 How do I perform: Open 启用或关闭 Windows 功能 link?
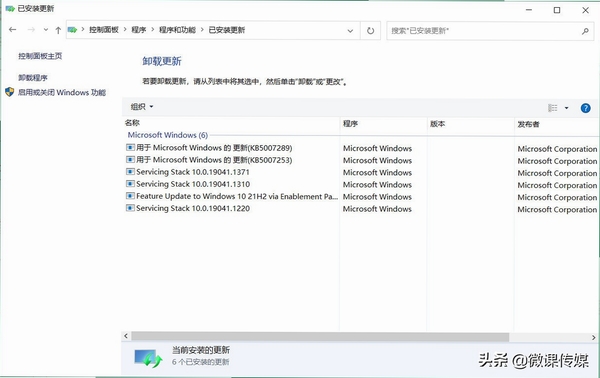point(62,93)
